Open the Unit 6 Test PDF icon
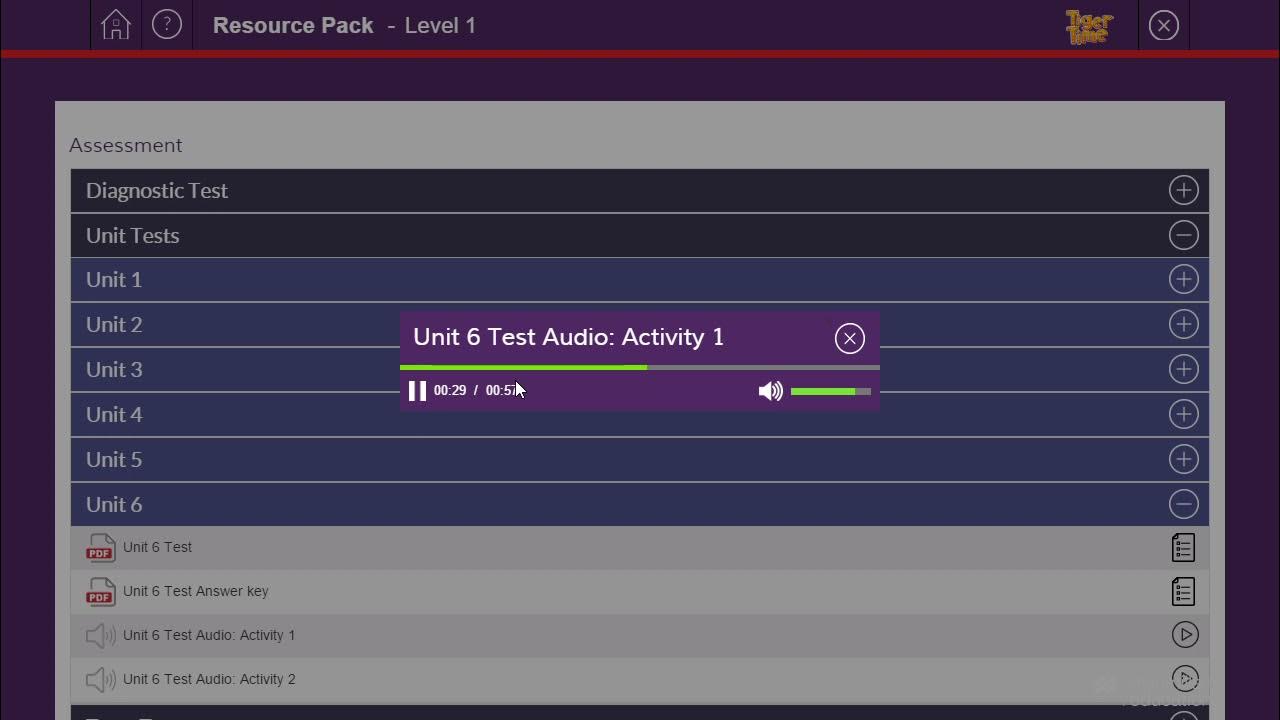 pos(100,548)
